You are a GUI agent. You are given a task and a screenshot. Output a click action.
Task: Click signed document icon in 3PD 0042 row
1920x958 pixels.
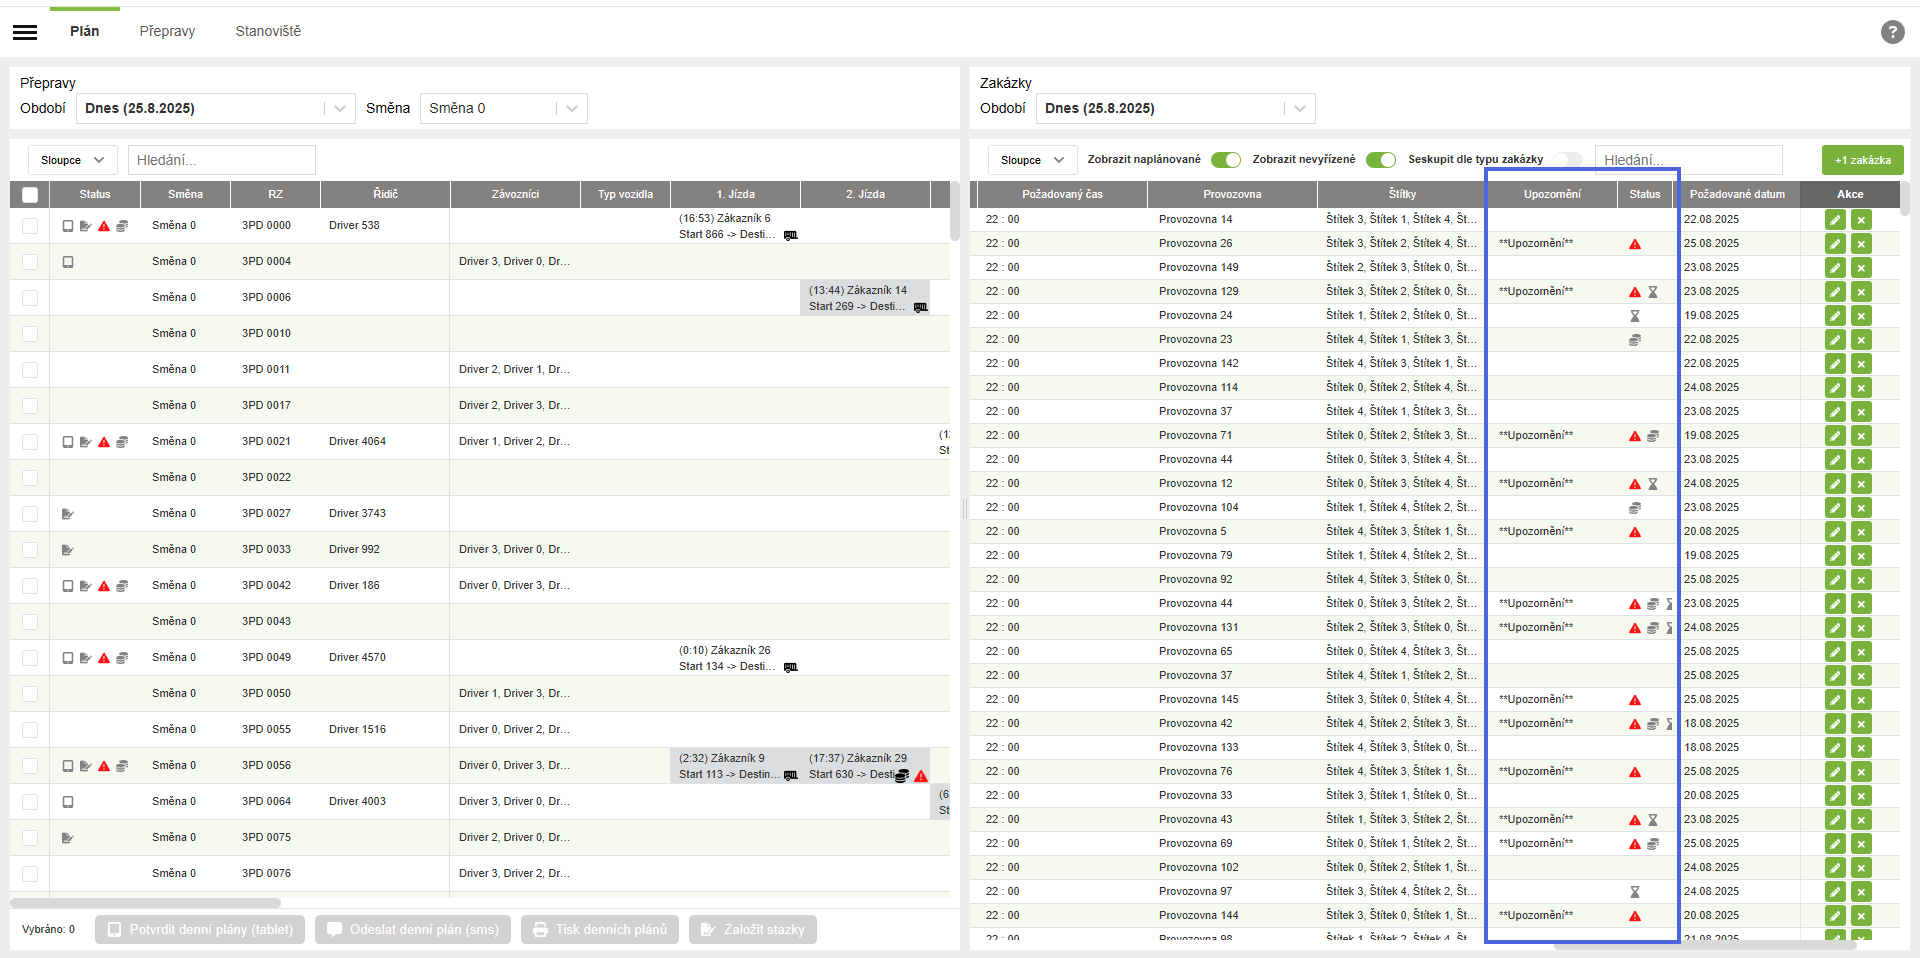86,586
